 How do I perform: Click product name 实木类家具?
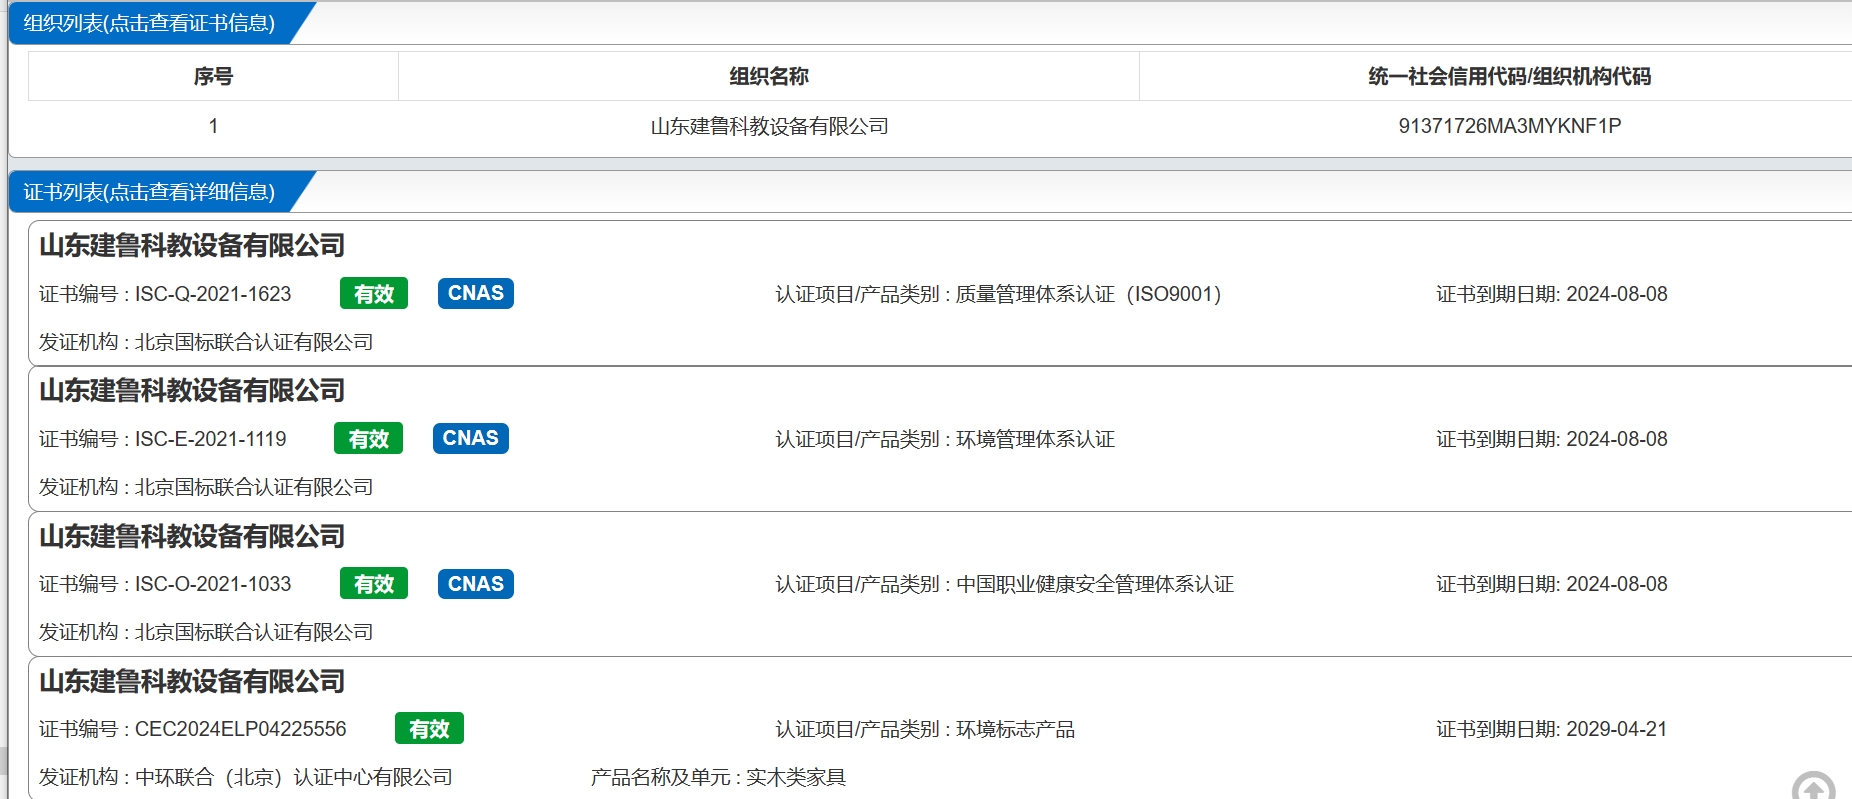click(796, 777)
